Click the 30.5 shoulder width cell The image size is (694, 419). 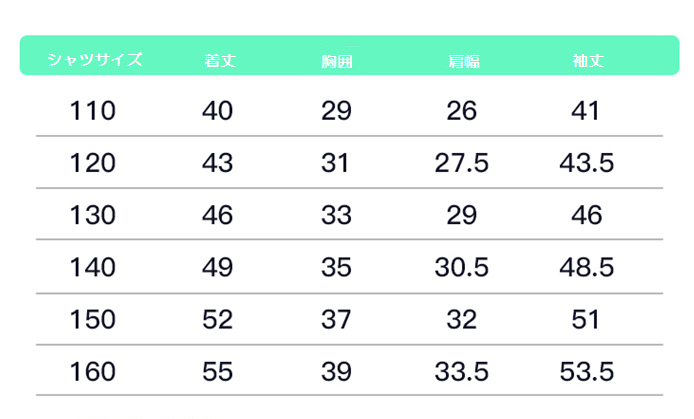[462, 267]
